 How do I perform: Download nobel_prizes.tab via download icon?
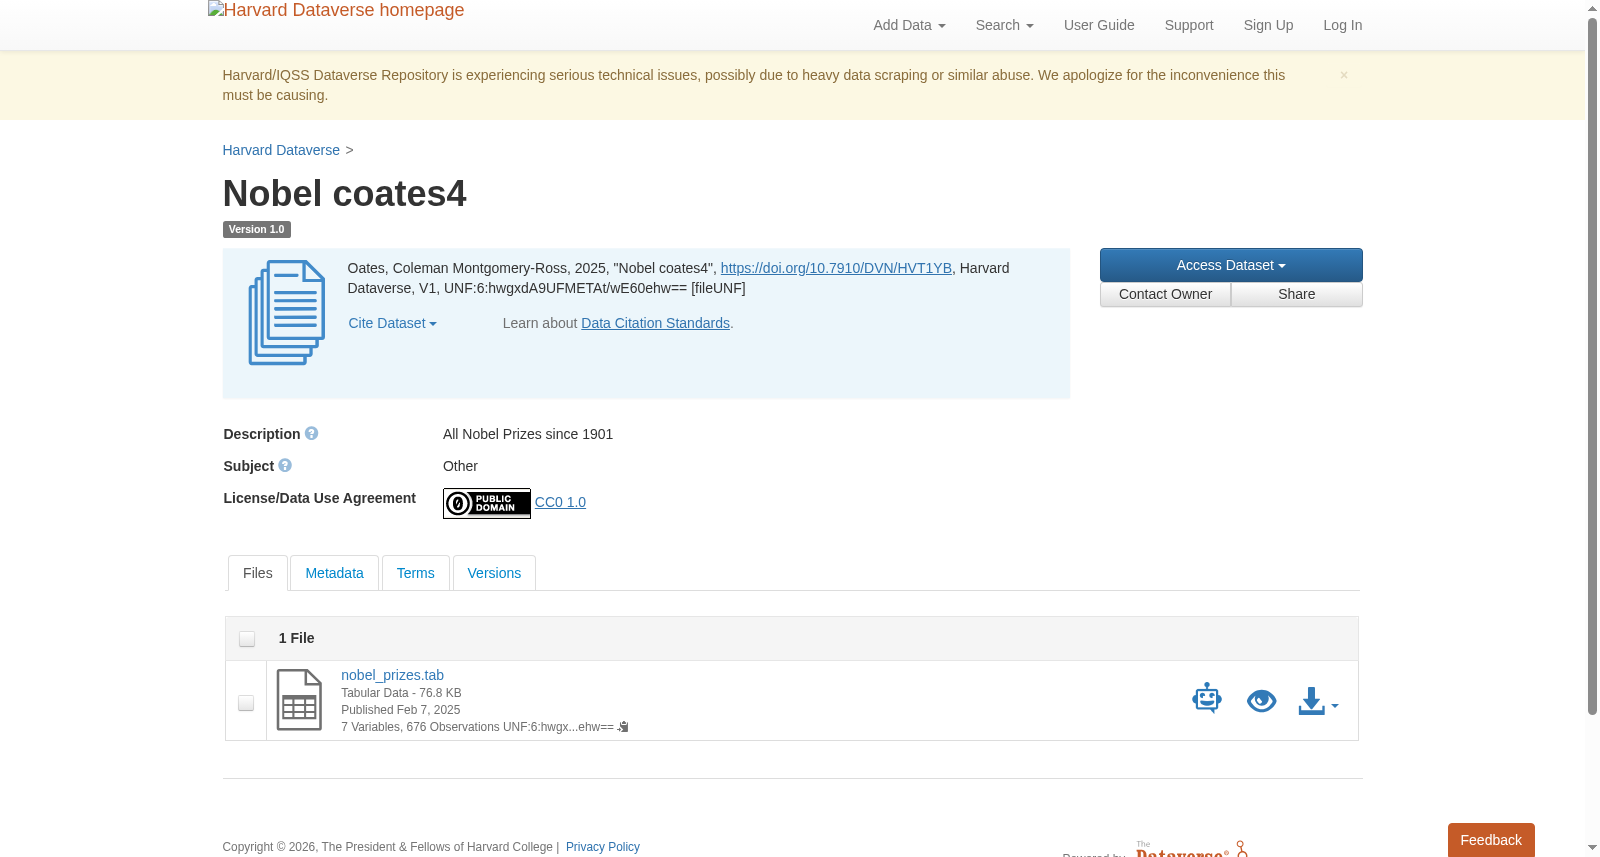tap(1318, 701)
